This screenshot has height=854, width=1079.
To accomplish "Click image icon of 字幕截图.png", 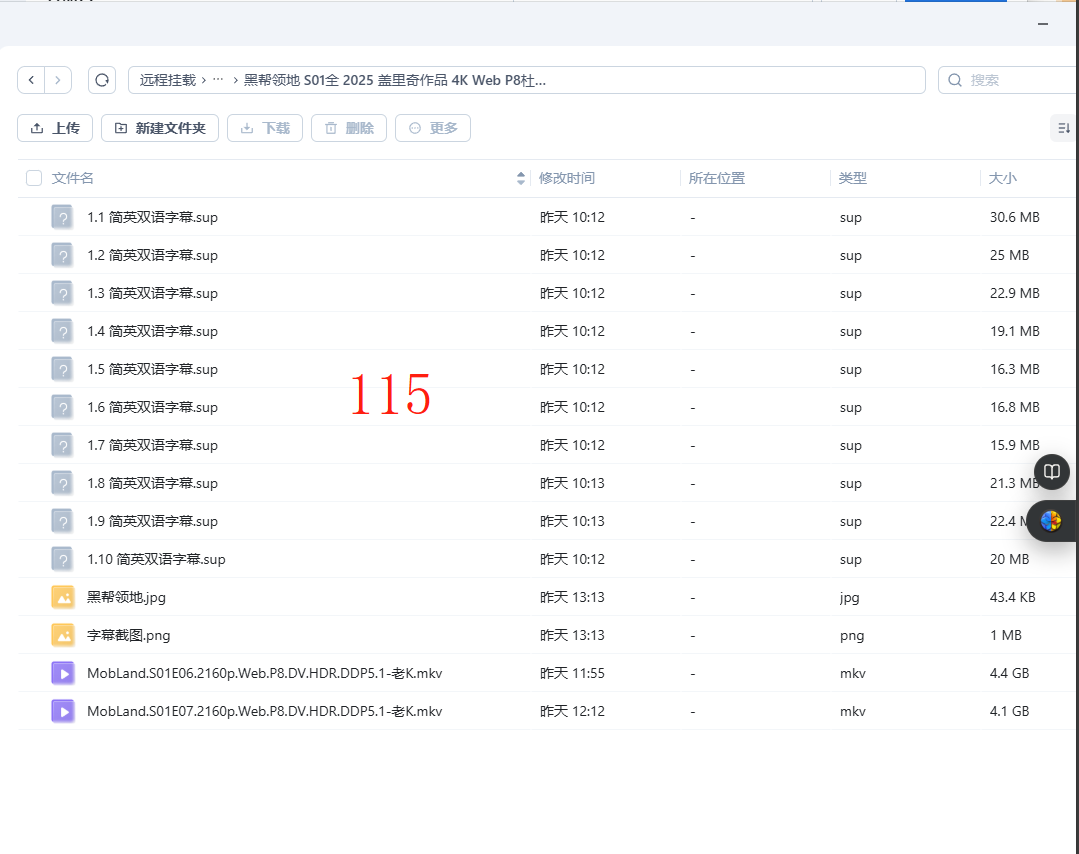I will (x=63, y=635).
